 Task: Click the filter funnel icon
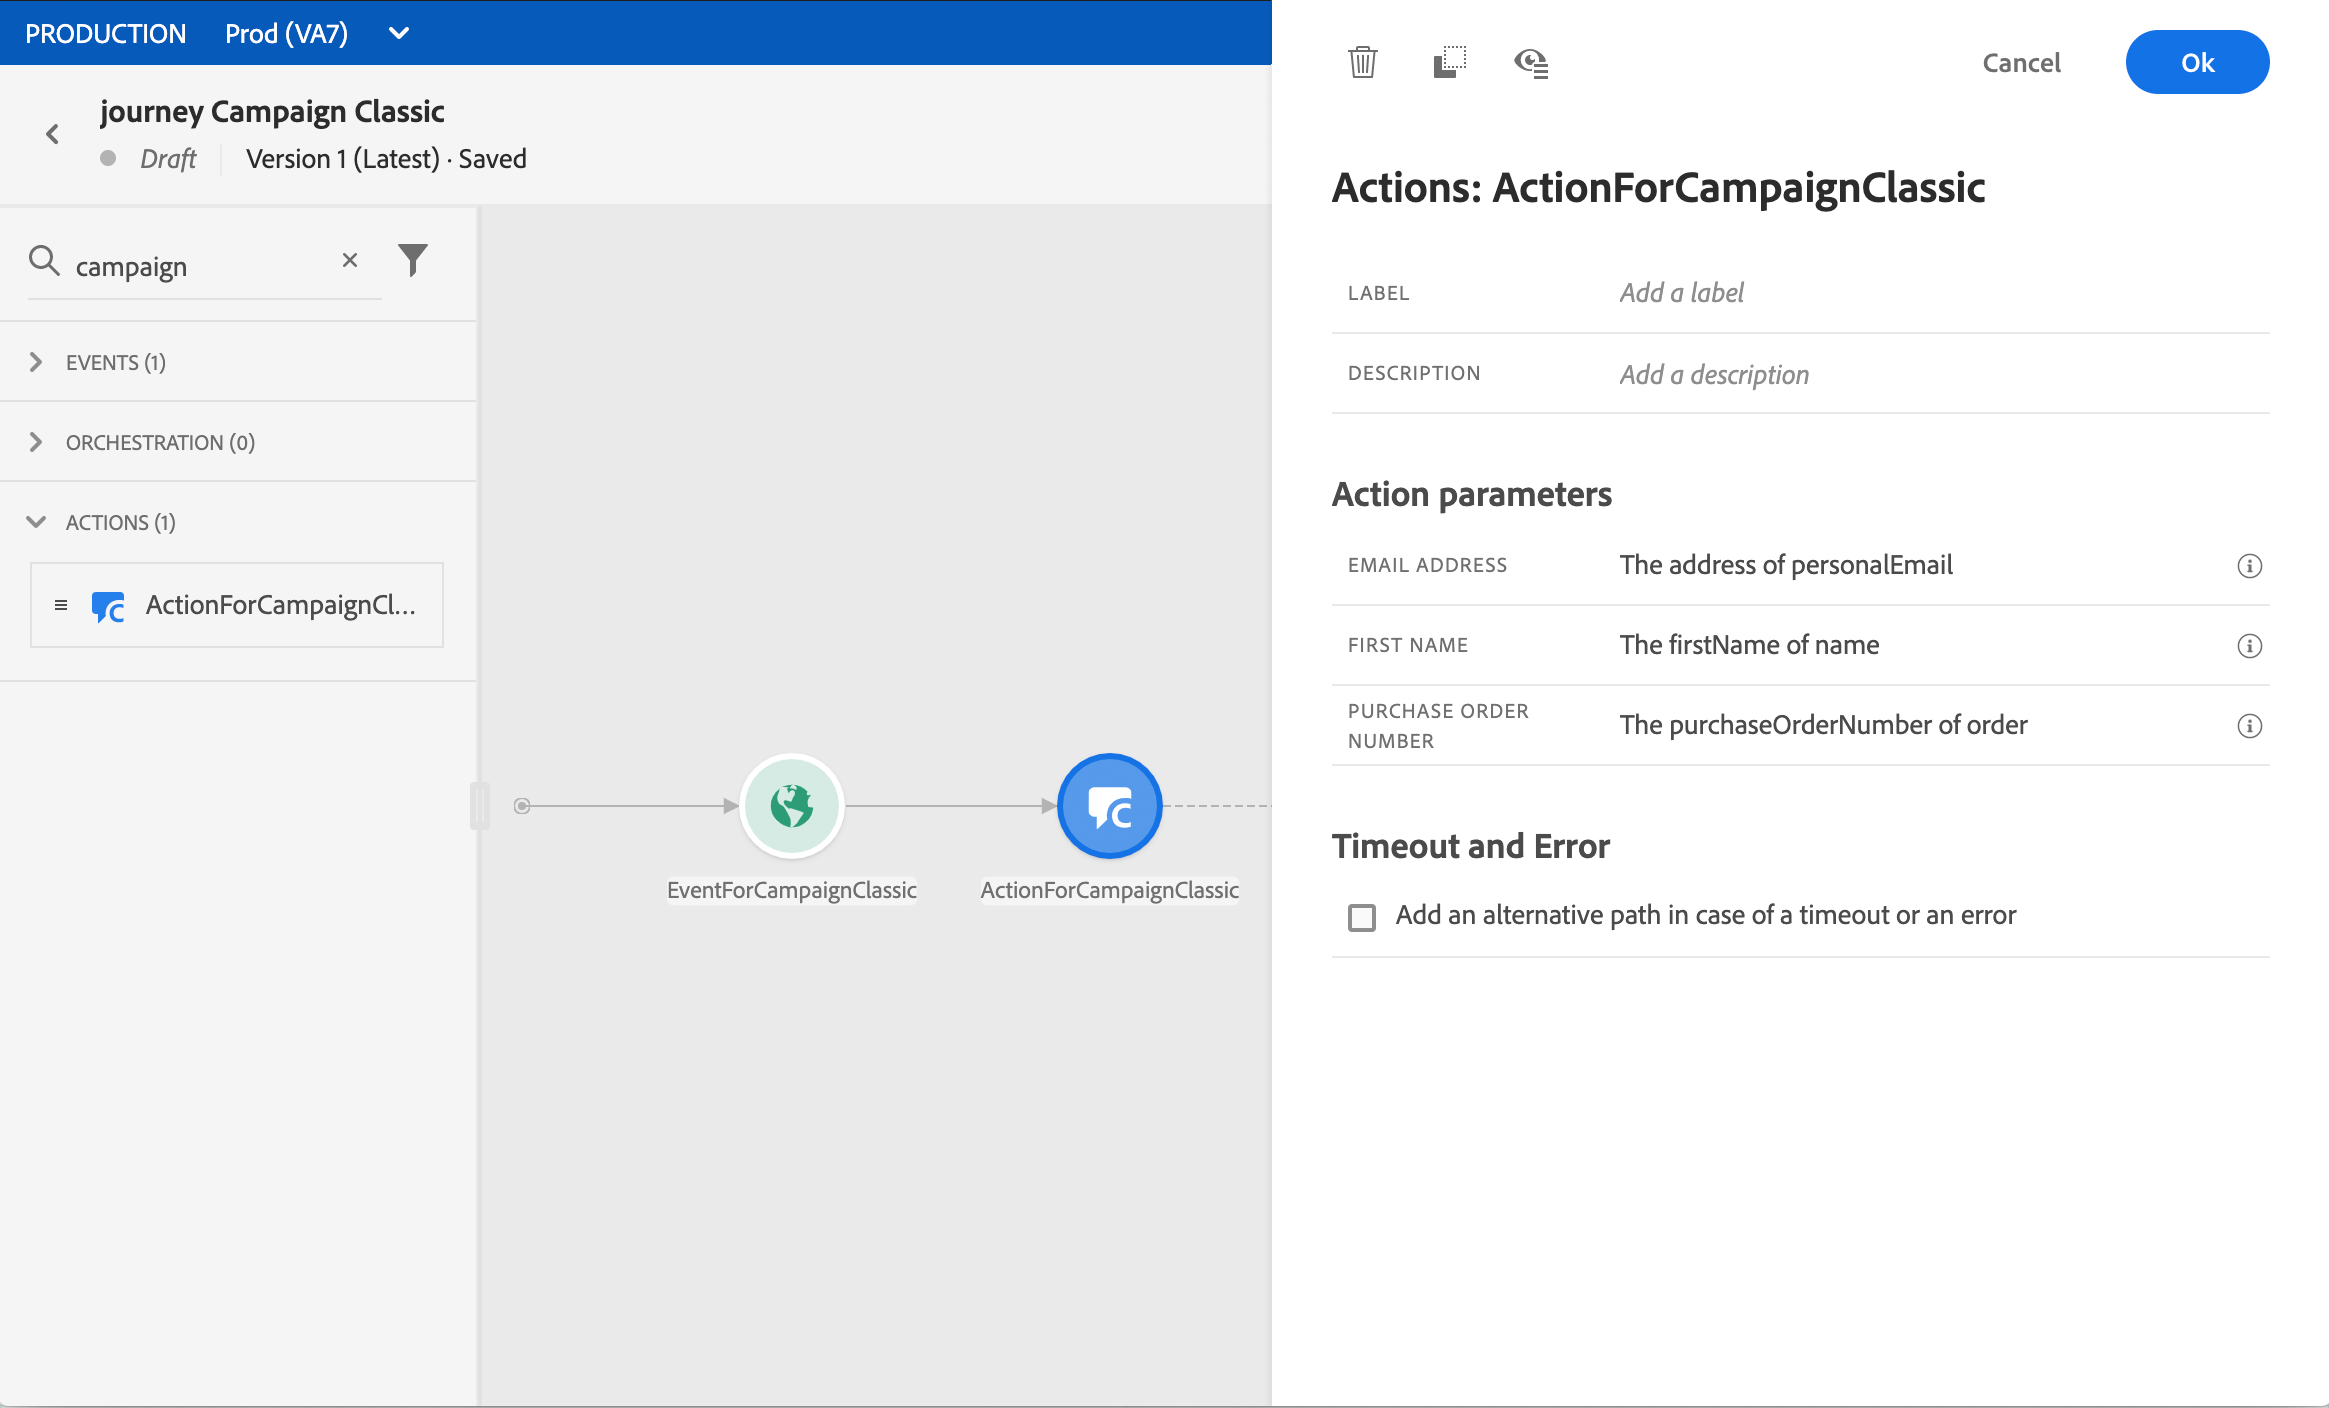pyautogui.click(x=413, y=260)
